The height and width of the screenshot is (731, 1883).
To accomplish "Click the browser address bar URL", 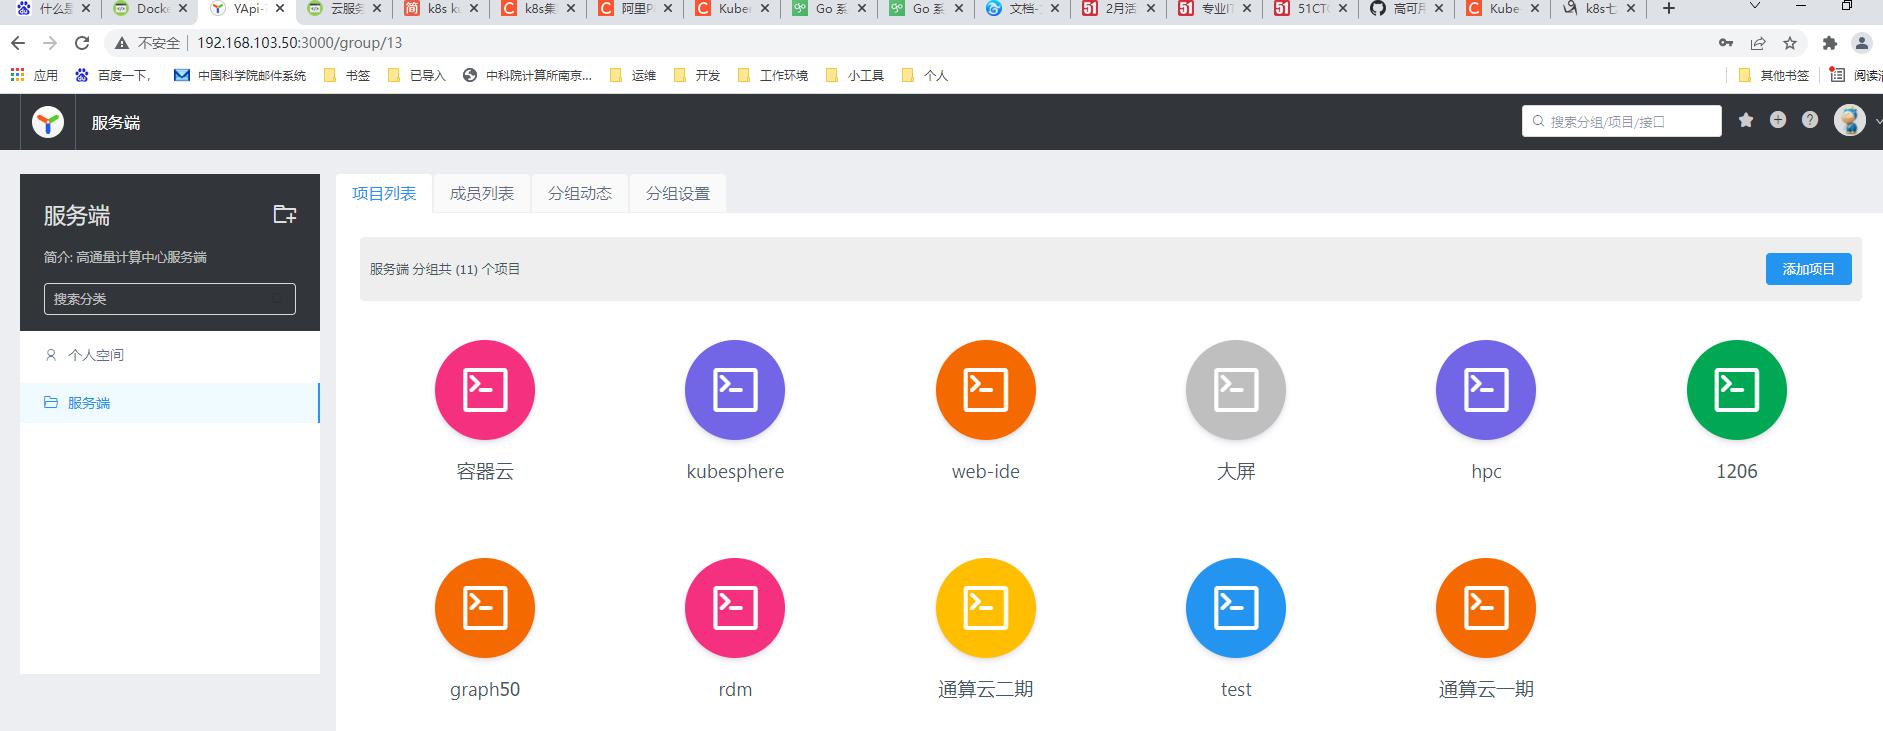I will click(x=300, y=43).
